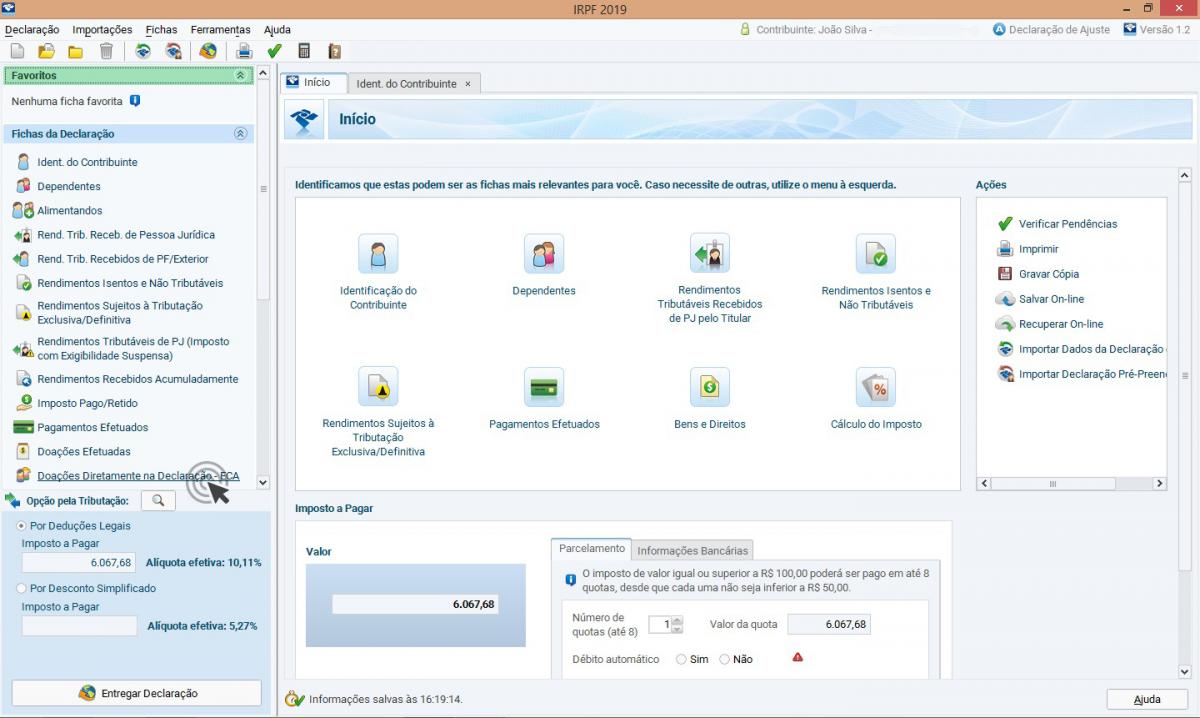
Task: Open Doações Efetuadas ficha
Action: click(83, 451)
